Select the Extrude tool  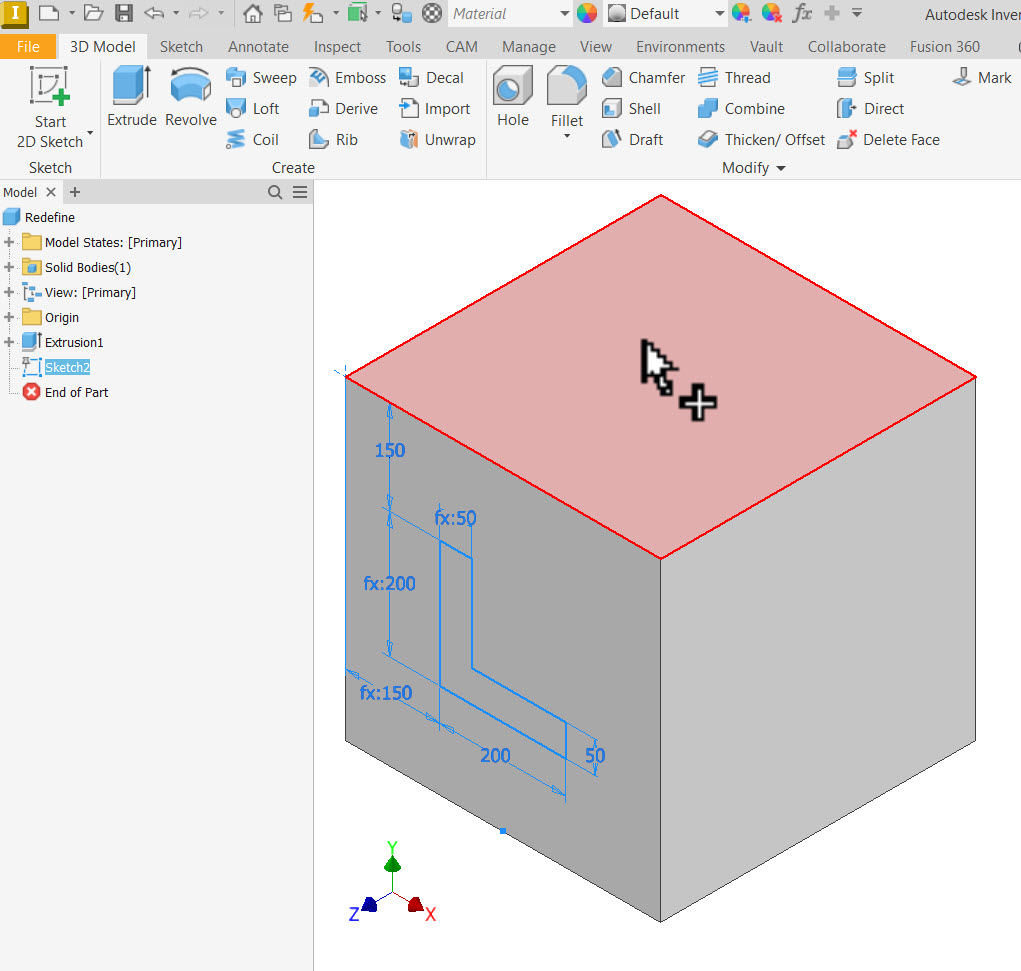(x=131, y=97)
